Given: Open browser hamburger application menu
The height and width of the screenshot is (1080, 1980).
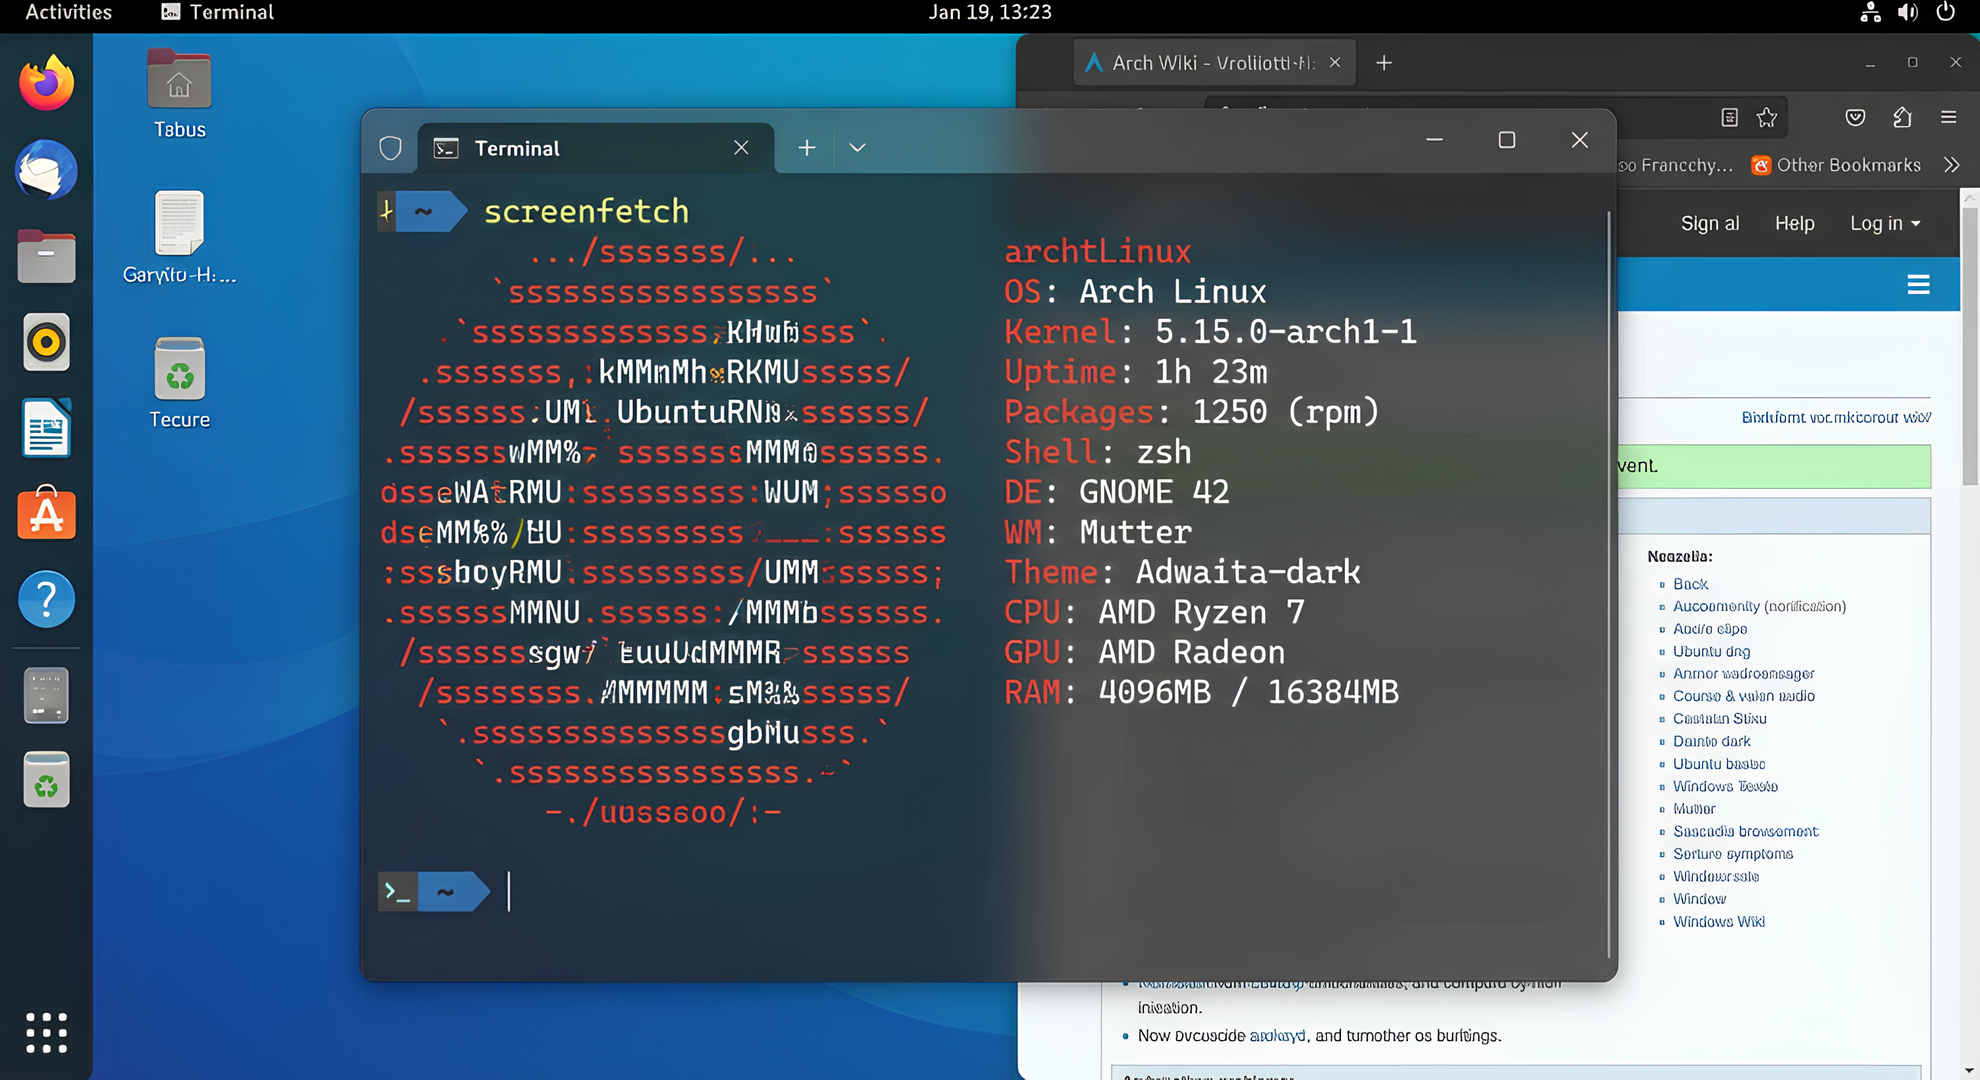Looking at the screenshot, I should [1948, 117].
